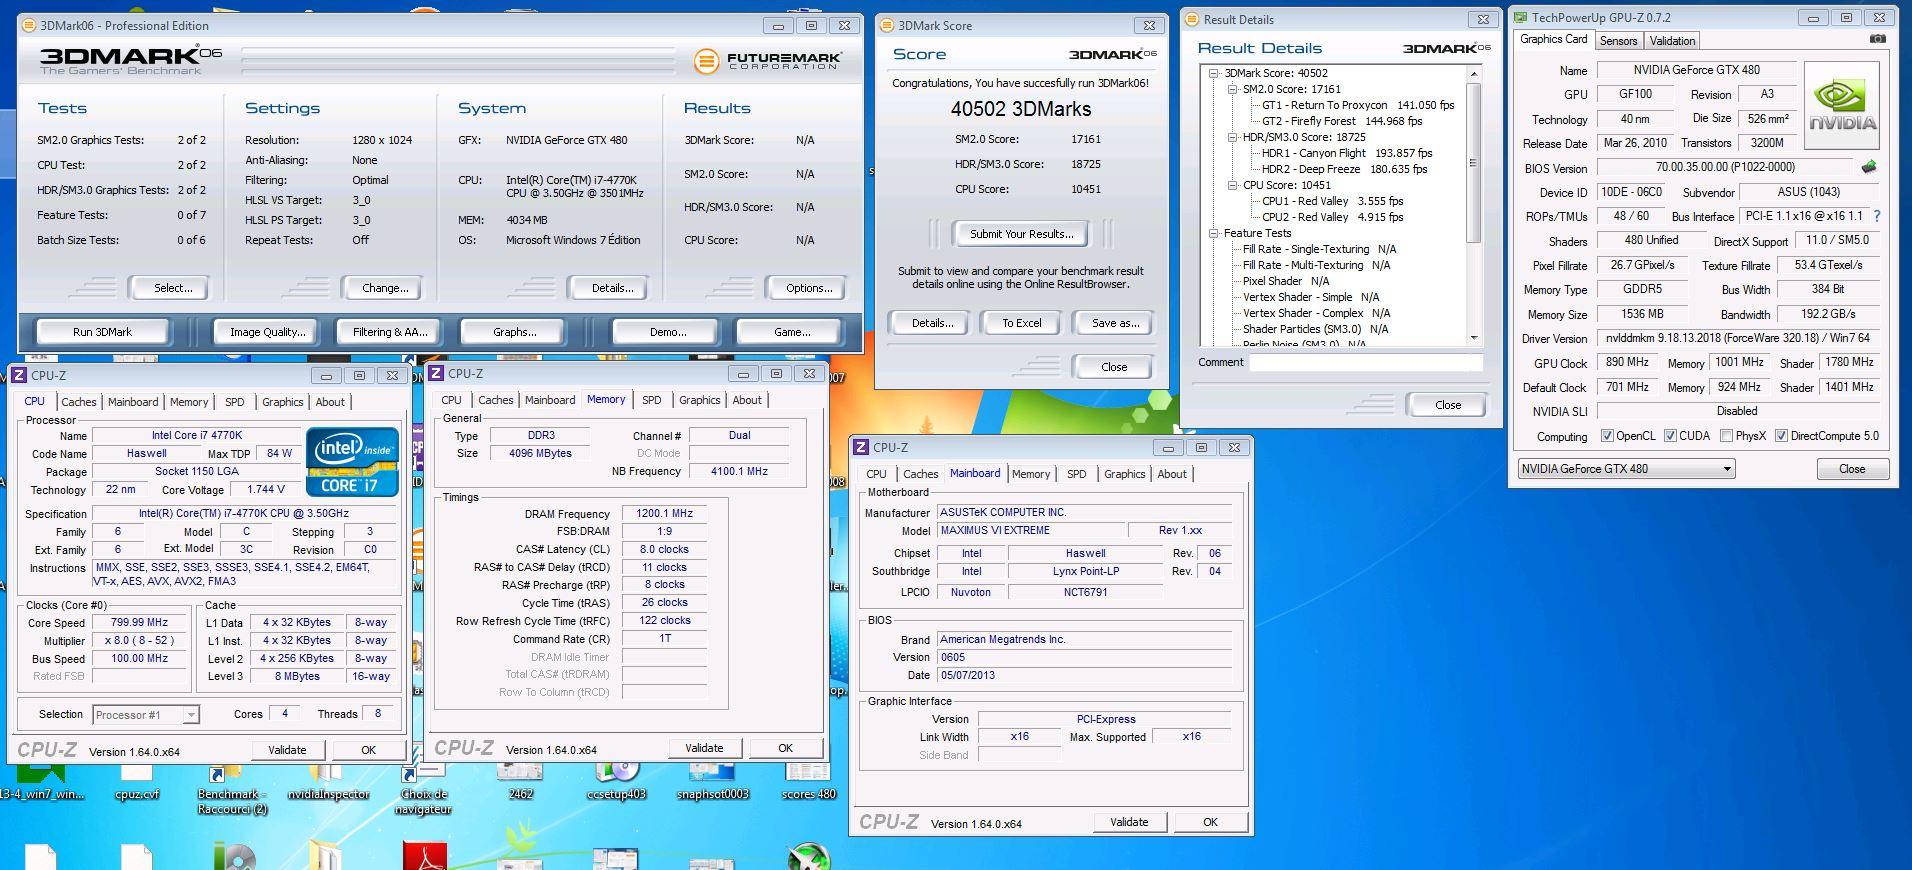Click the Result Details scrollbar thumb

click(x=1473, y=162)
